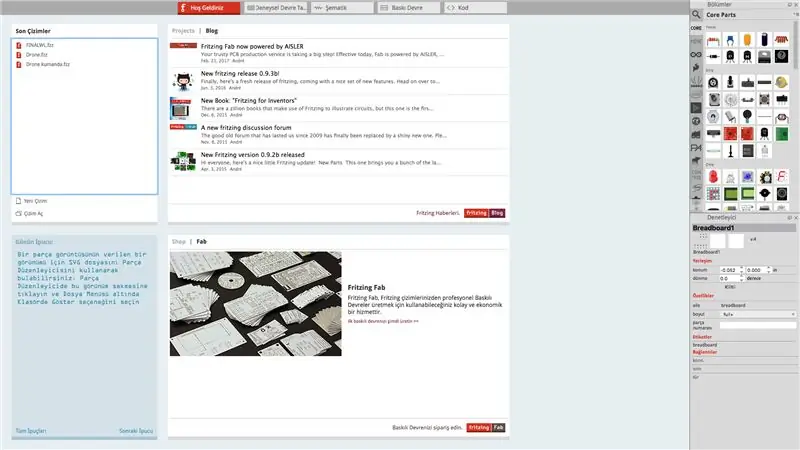Click the Fritzing Fab button
The image size is (800, 450).
pos(486,428)
